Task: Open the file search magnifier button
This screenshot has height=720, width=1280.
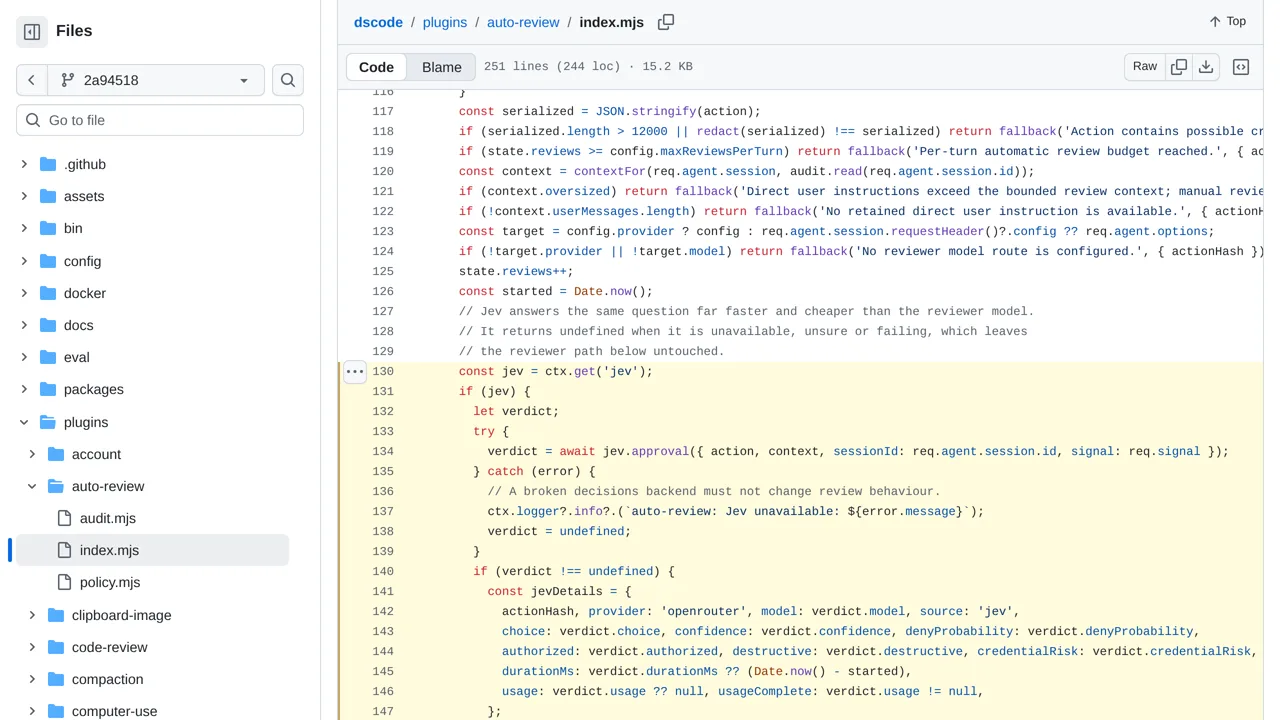Action: 288,80
